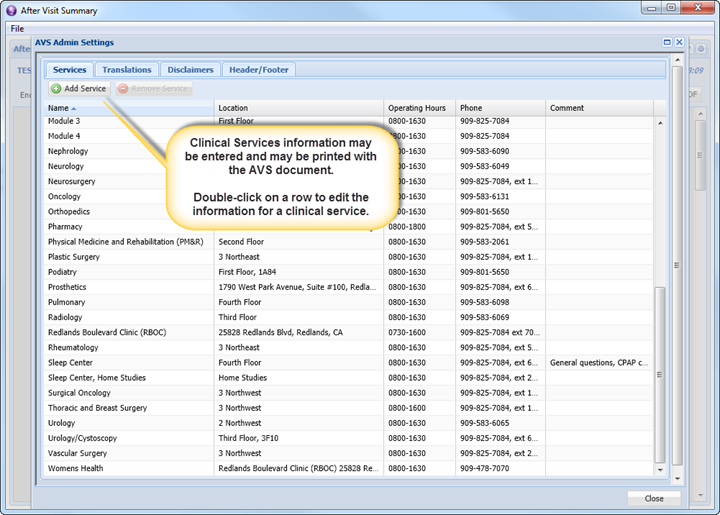Sort by the Comment column header
720x515 pixels.
tap(599, 108)
